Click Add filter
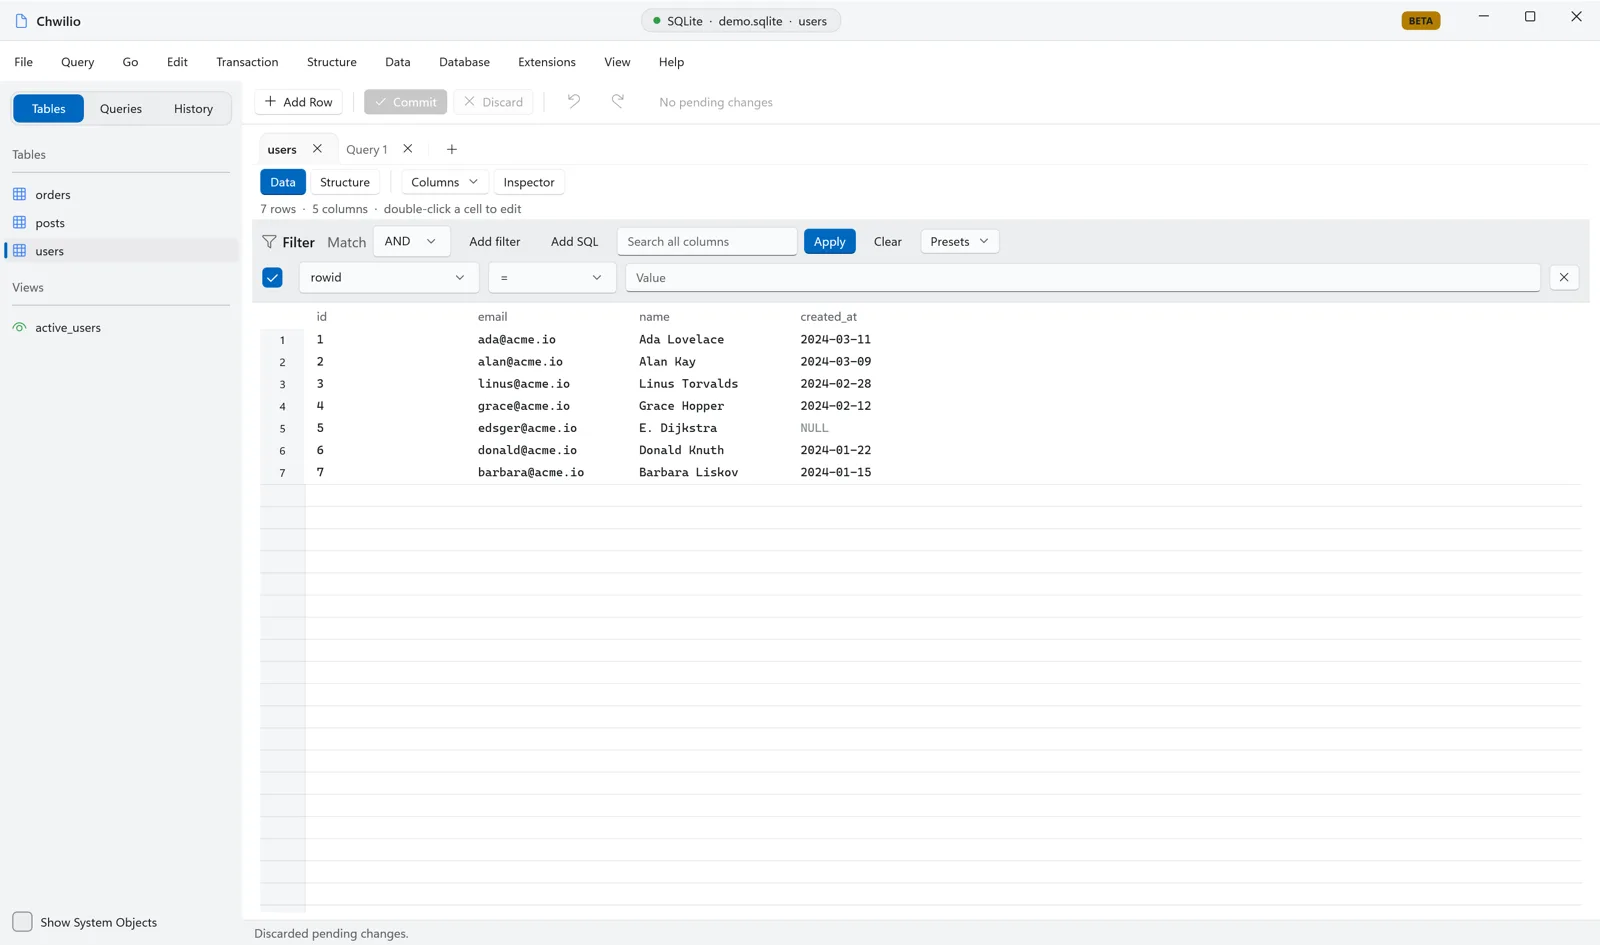The height and width of the screenshot is (945, 1600). click(x=495, y=241)
